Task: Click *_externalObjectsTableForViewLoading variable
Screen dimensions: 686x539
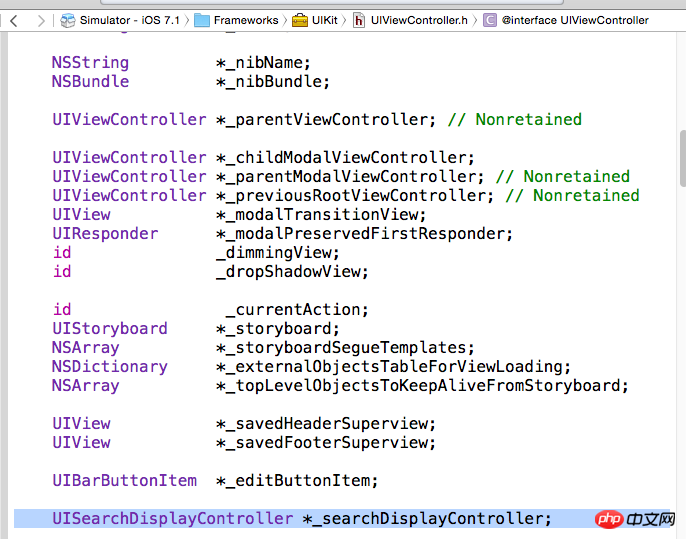Action: click(x=393, y=367)
